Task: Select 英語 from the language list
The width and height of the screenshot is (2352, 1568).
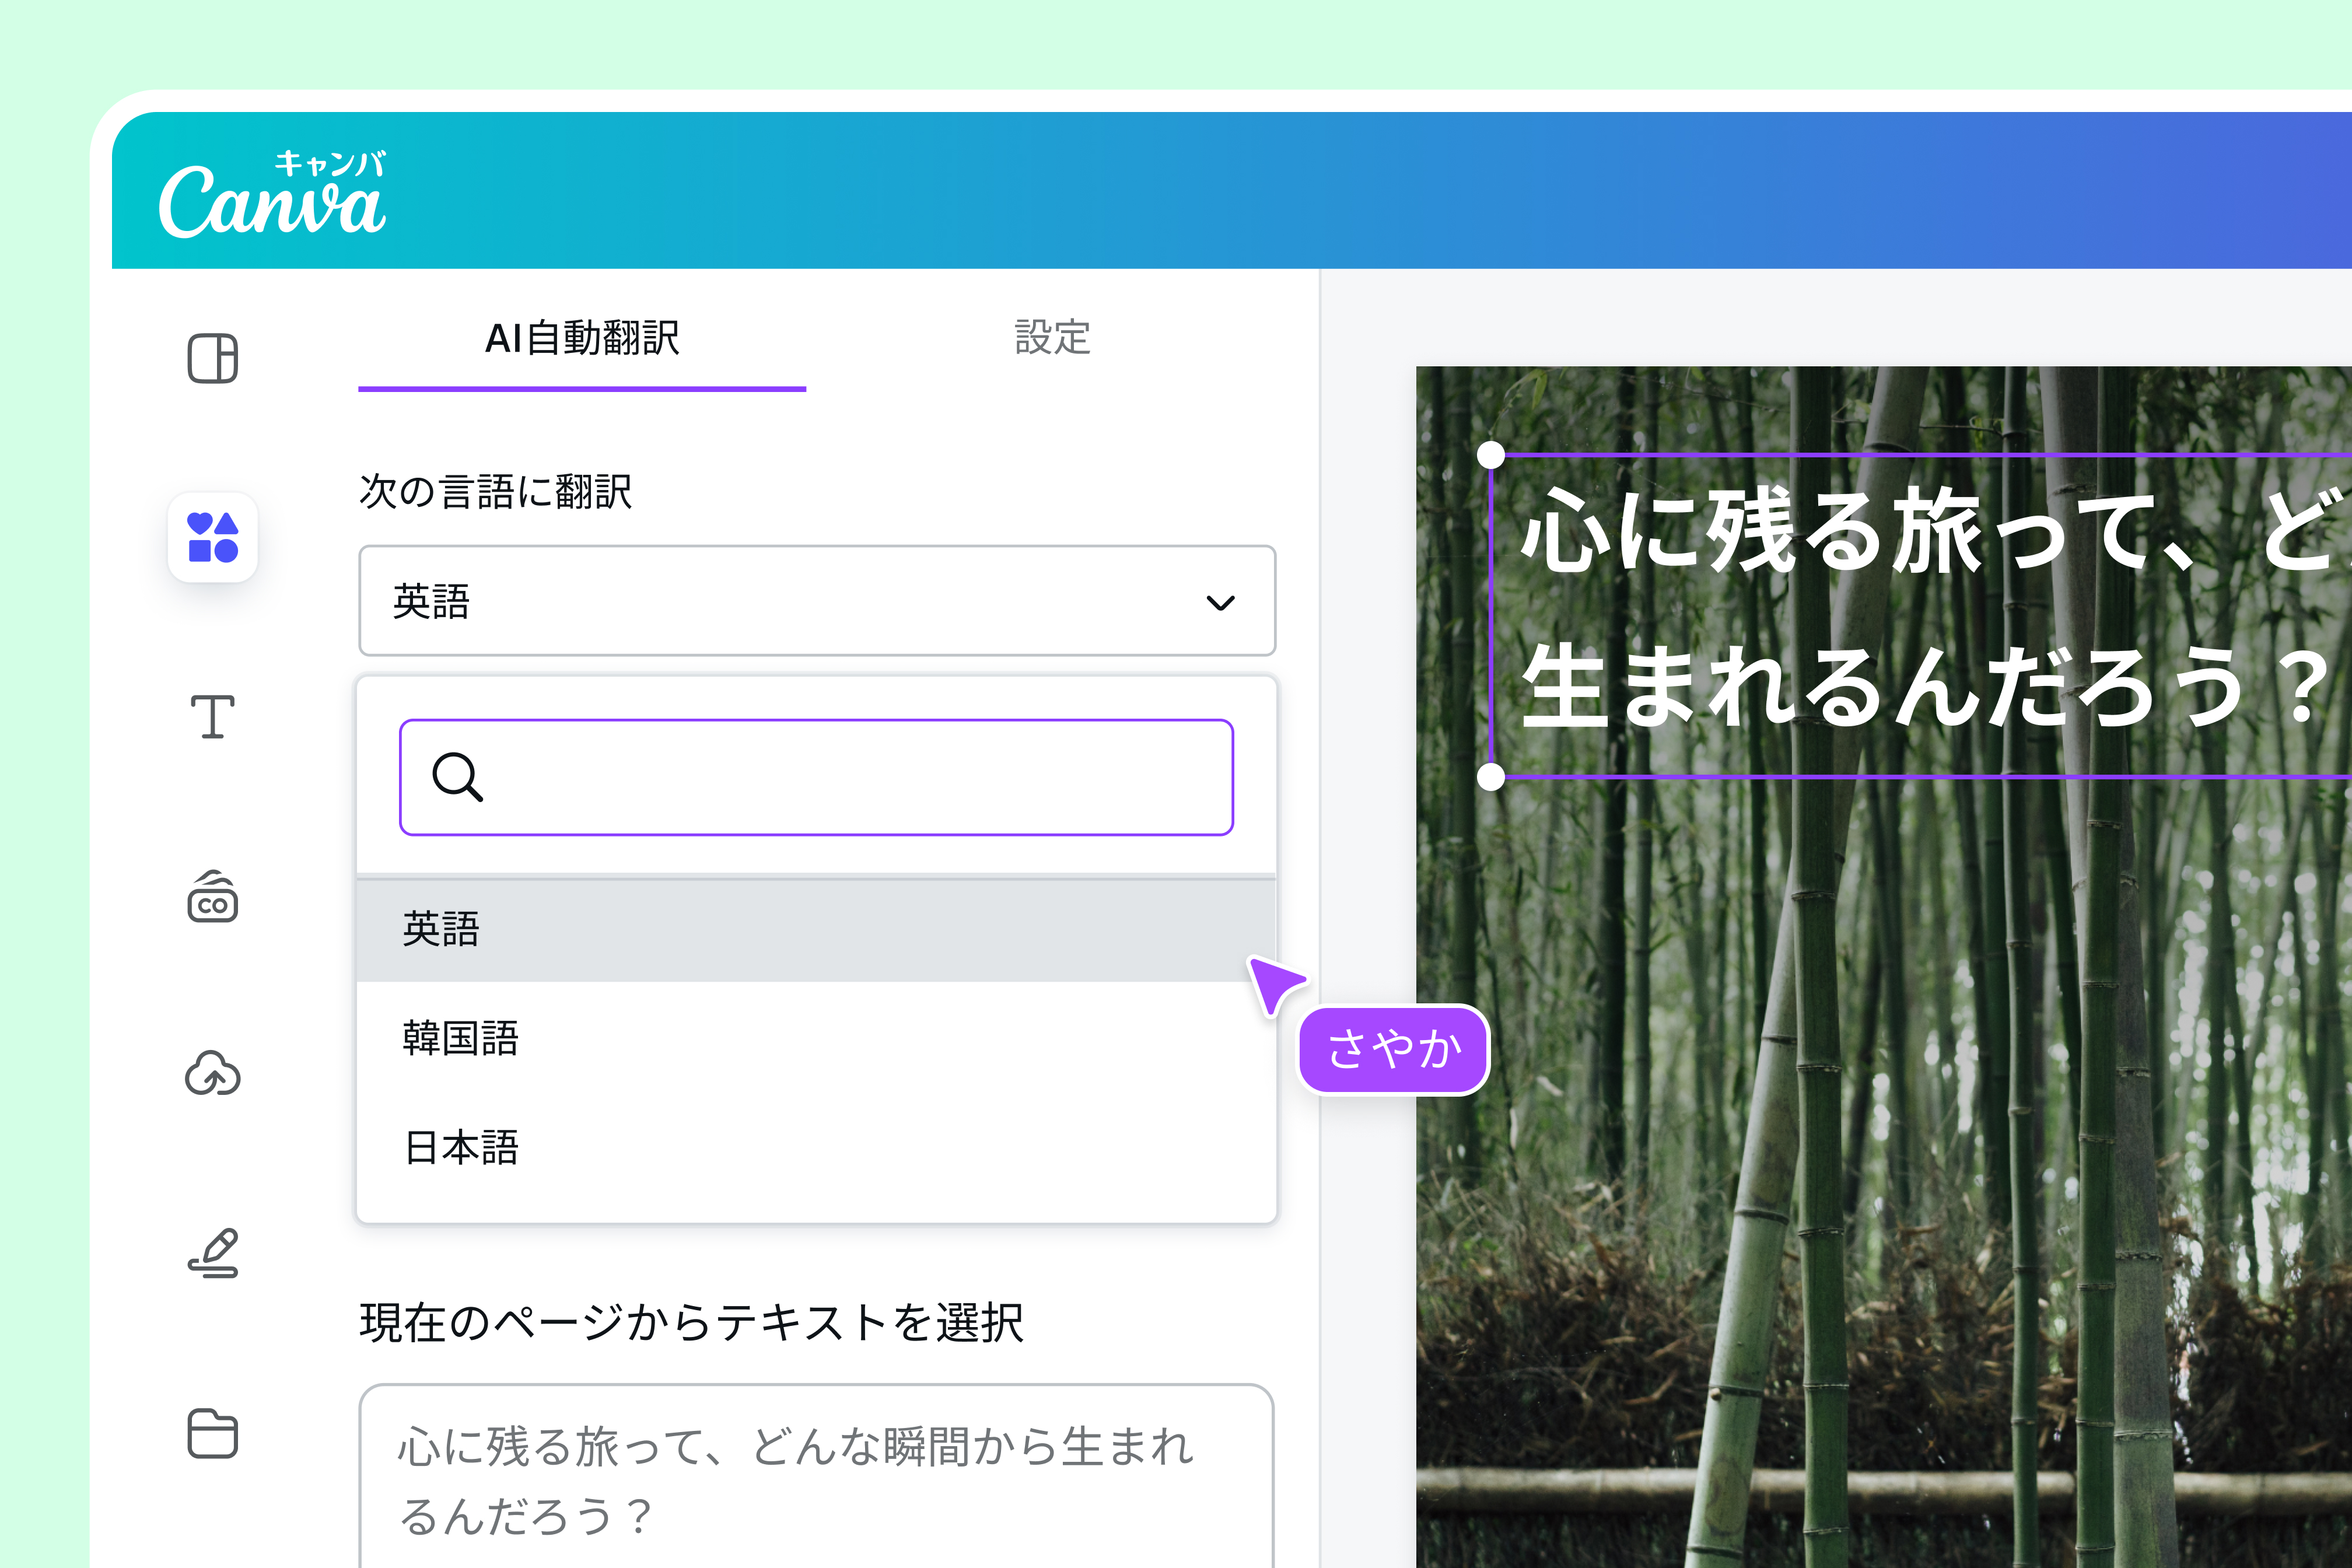Action: point(817,929)
